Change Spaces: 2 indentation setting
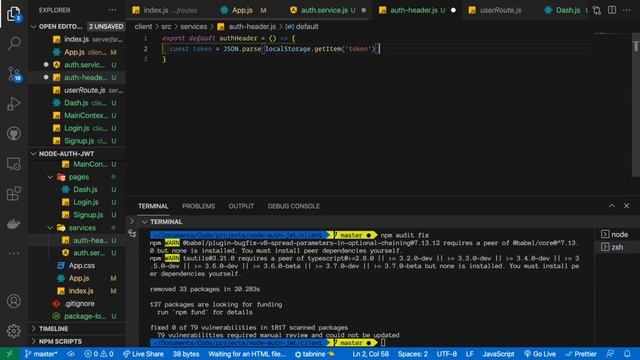Viewport: 640px width, 360px height. pyautogui.click(x=413, y=354)
